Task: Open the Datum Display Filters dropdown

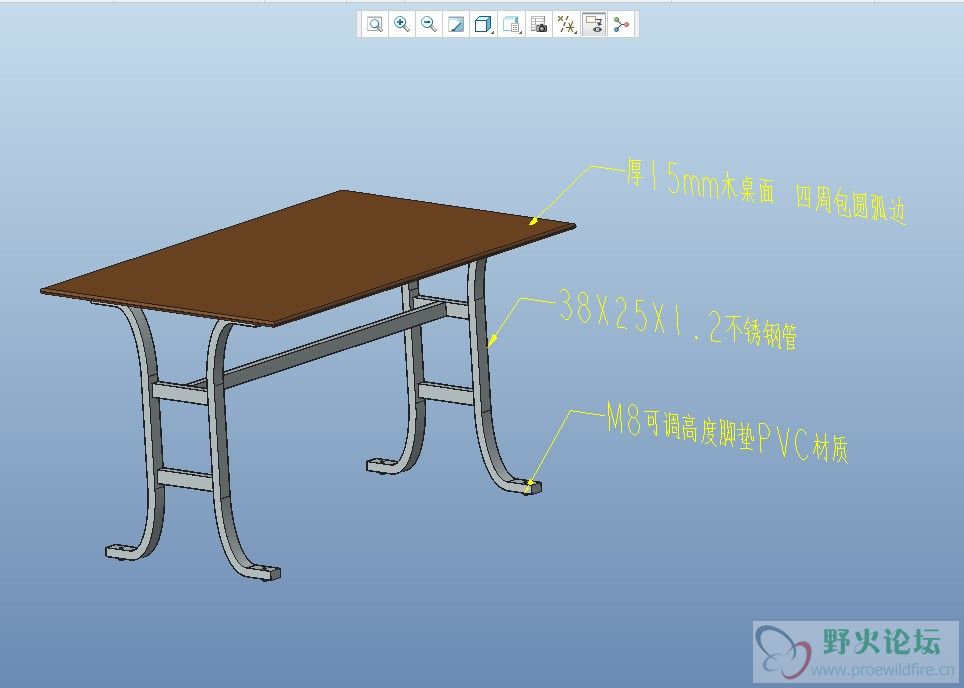Action: [x=566, y=25]
